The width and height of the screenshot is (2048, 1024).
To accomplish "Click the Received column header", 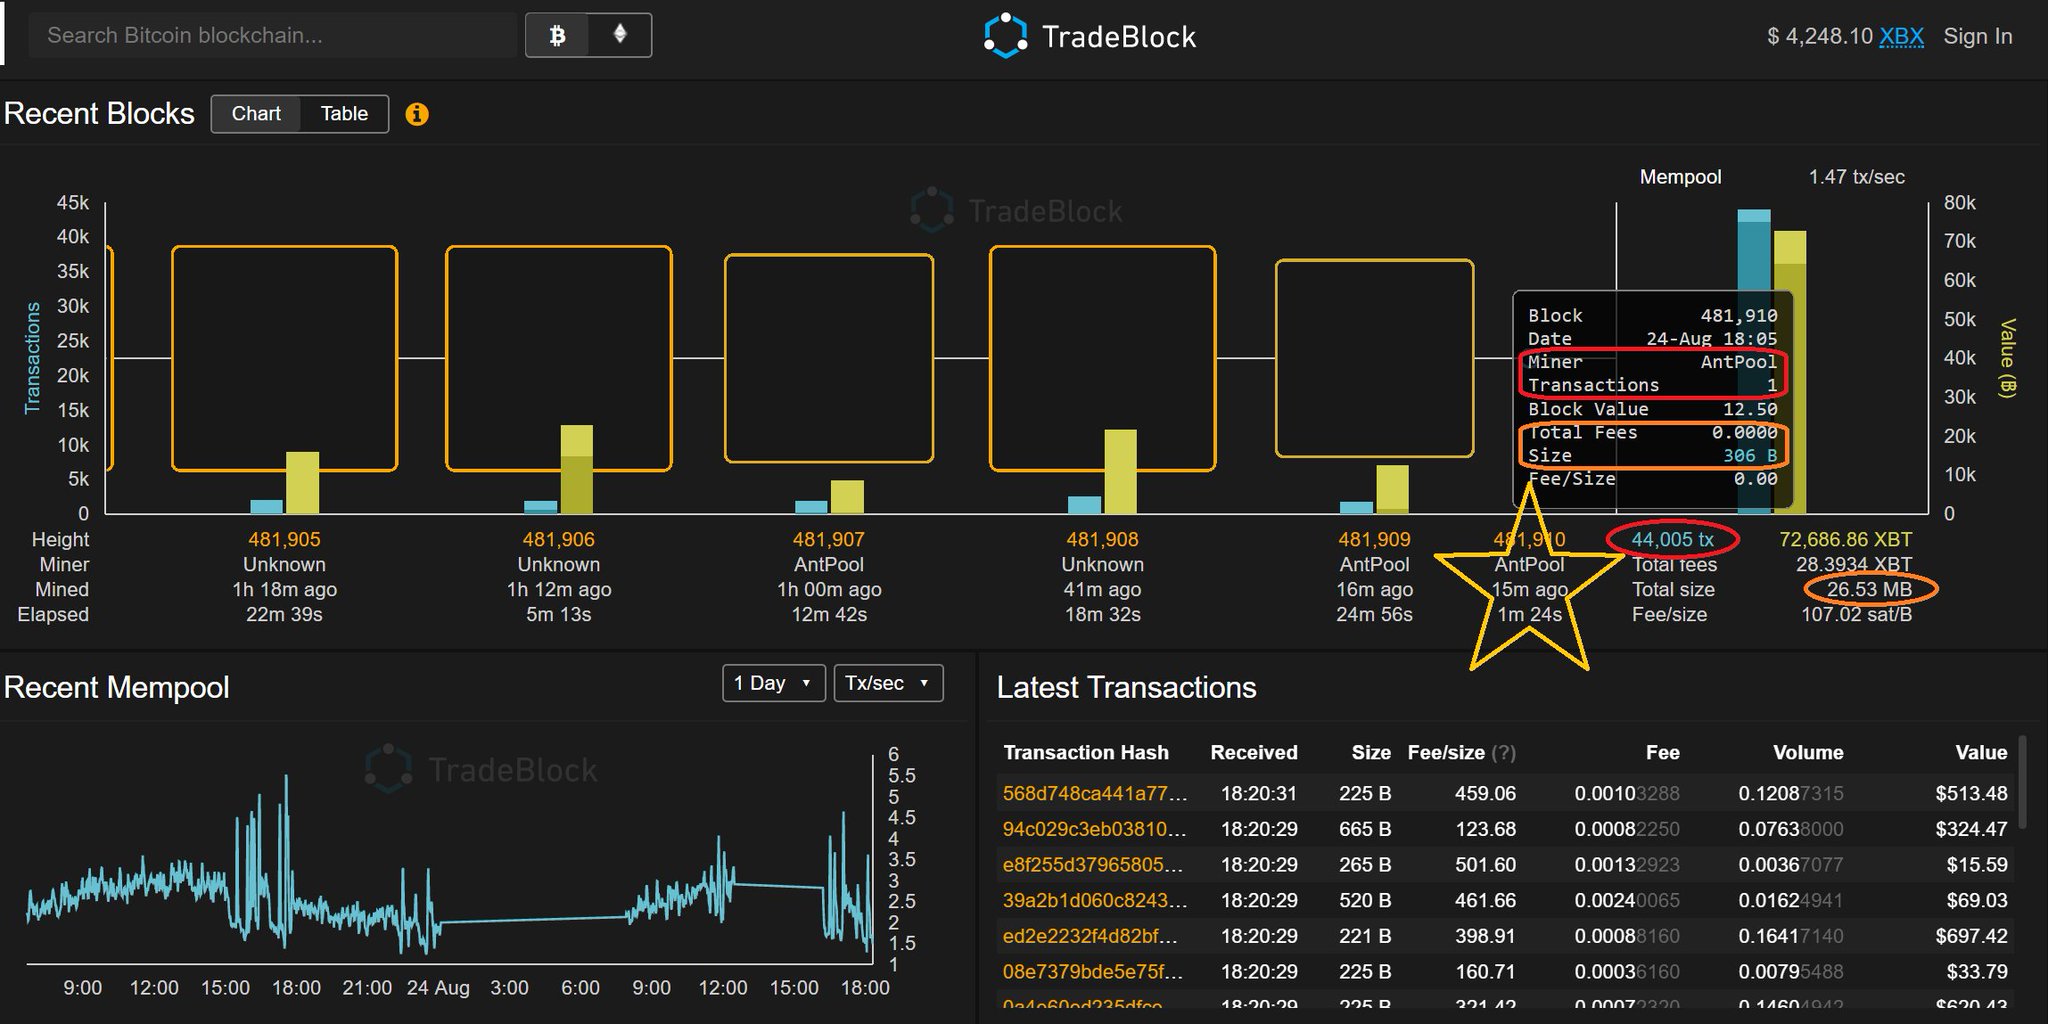I will (x=1254, y=753).
